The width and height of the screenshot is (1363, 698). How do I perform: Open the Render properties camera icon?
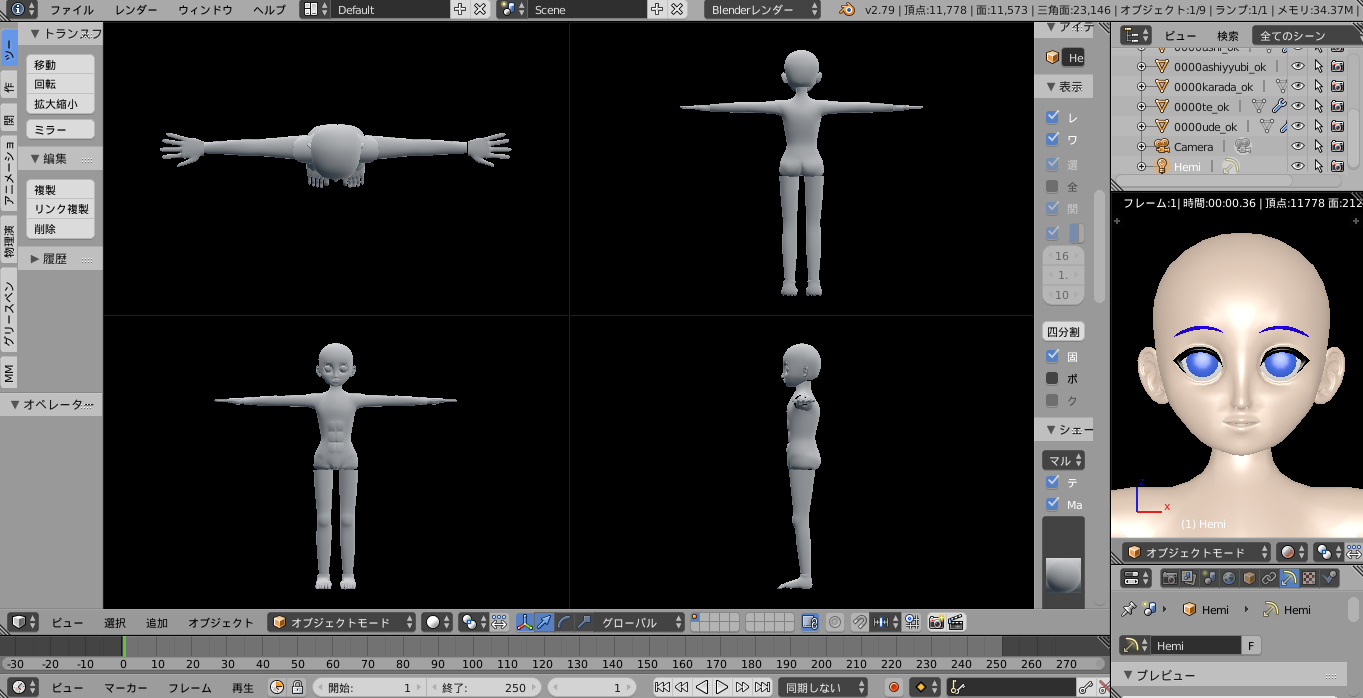pos(1168,578)
